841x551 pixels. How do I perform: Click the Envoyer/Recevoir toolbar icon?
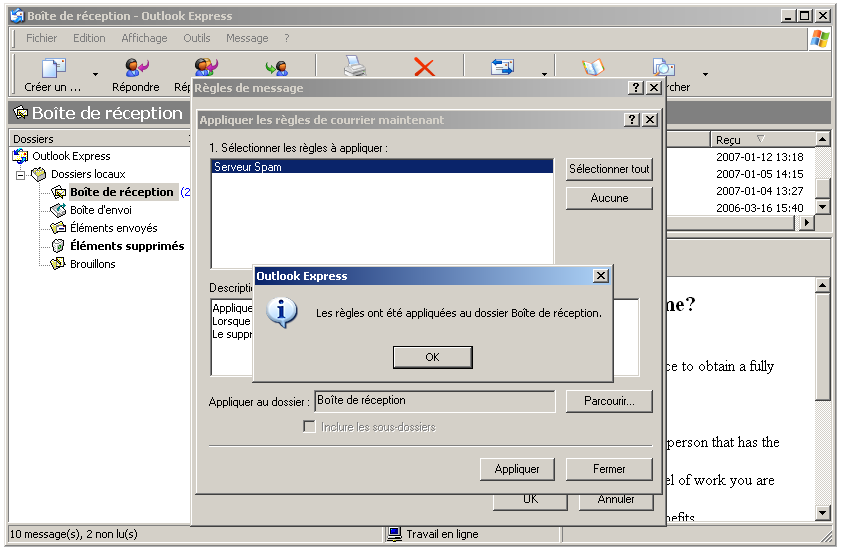(x=503, y=67)
